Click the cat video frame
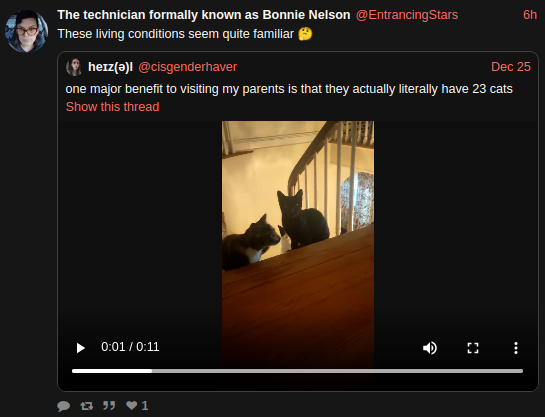This screenshot has width=545, height=417. [x=298, y=226]
